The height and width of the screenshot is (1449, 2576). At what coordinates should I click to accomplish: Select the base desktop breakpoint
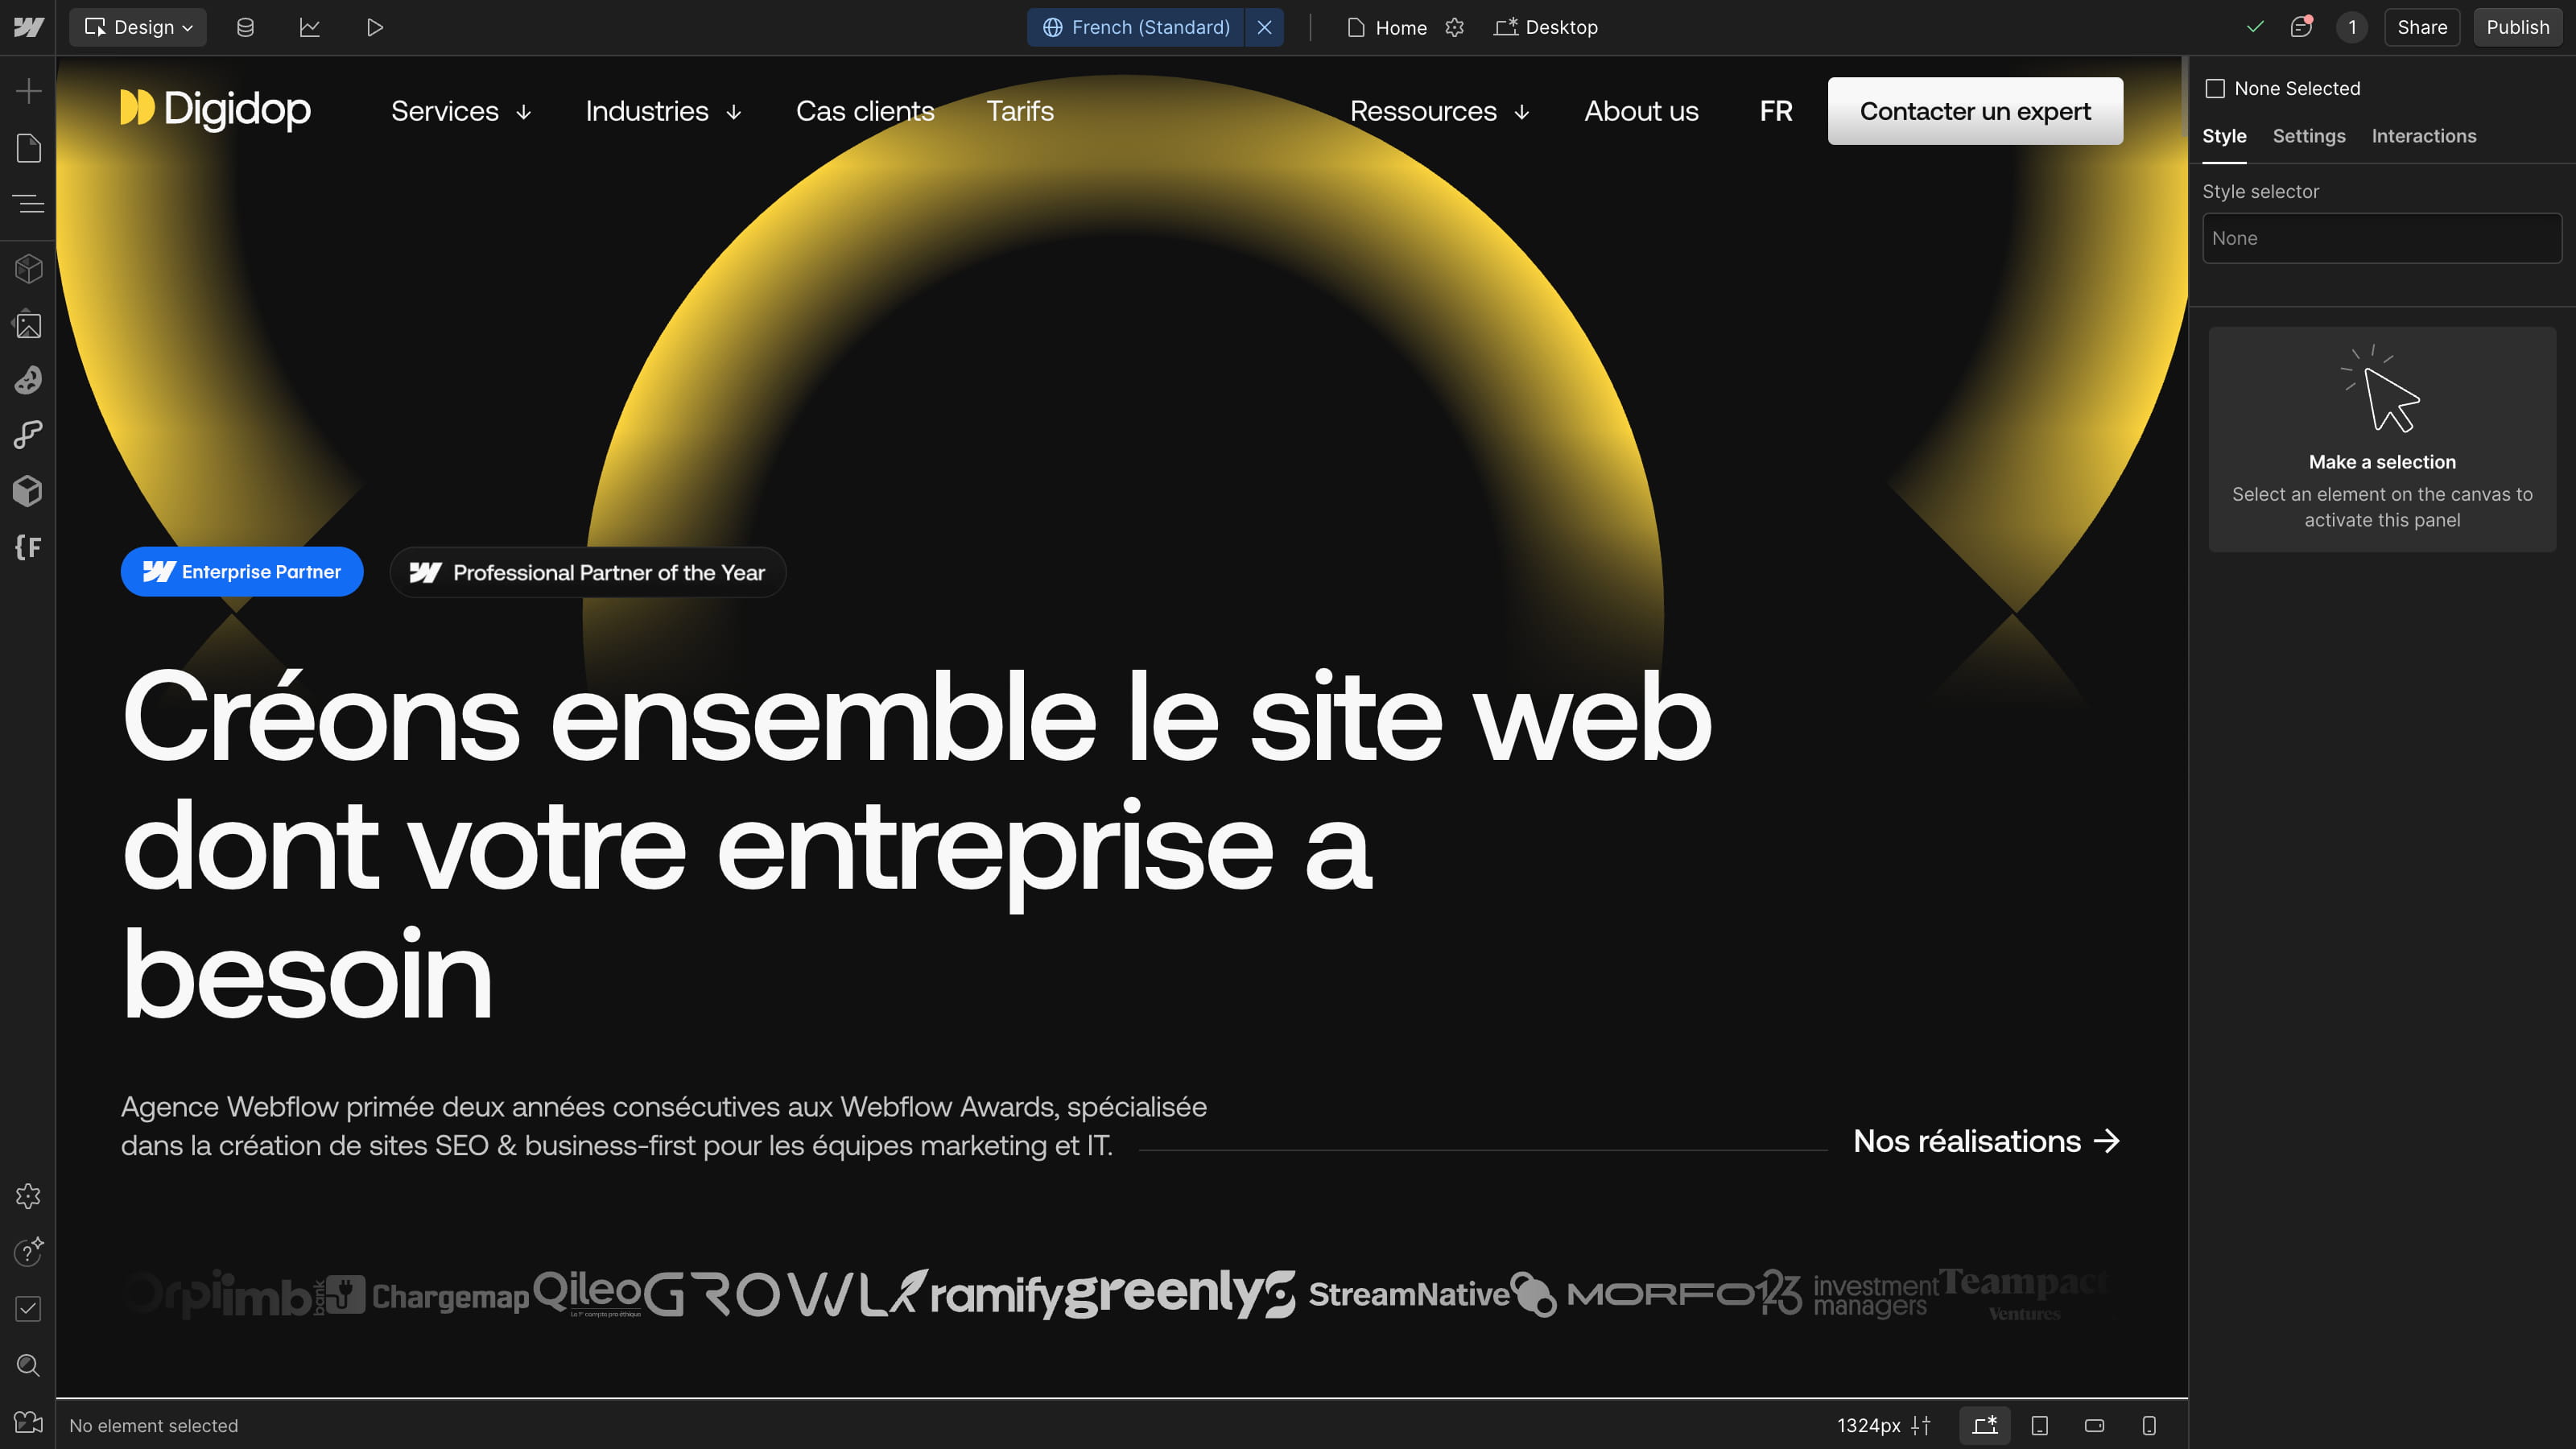1985,1425
